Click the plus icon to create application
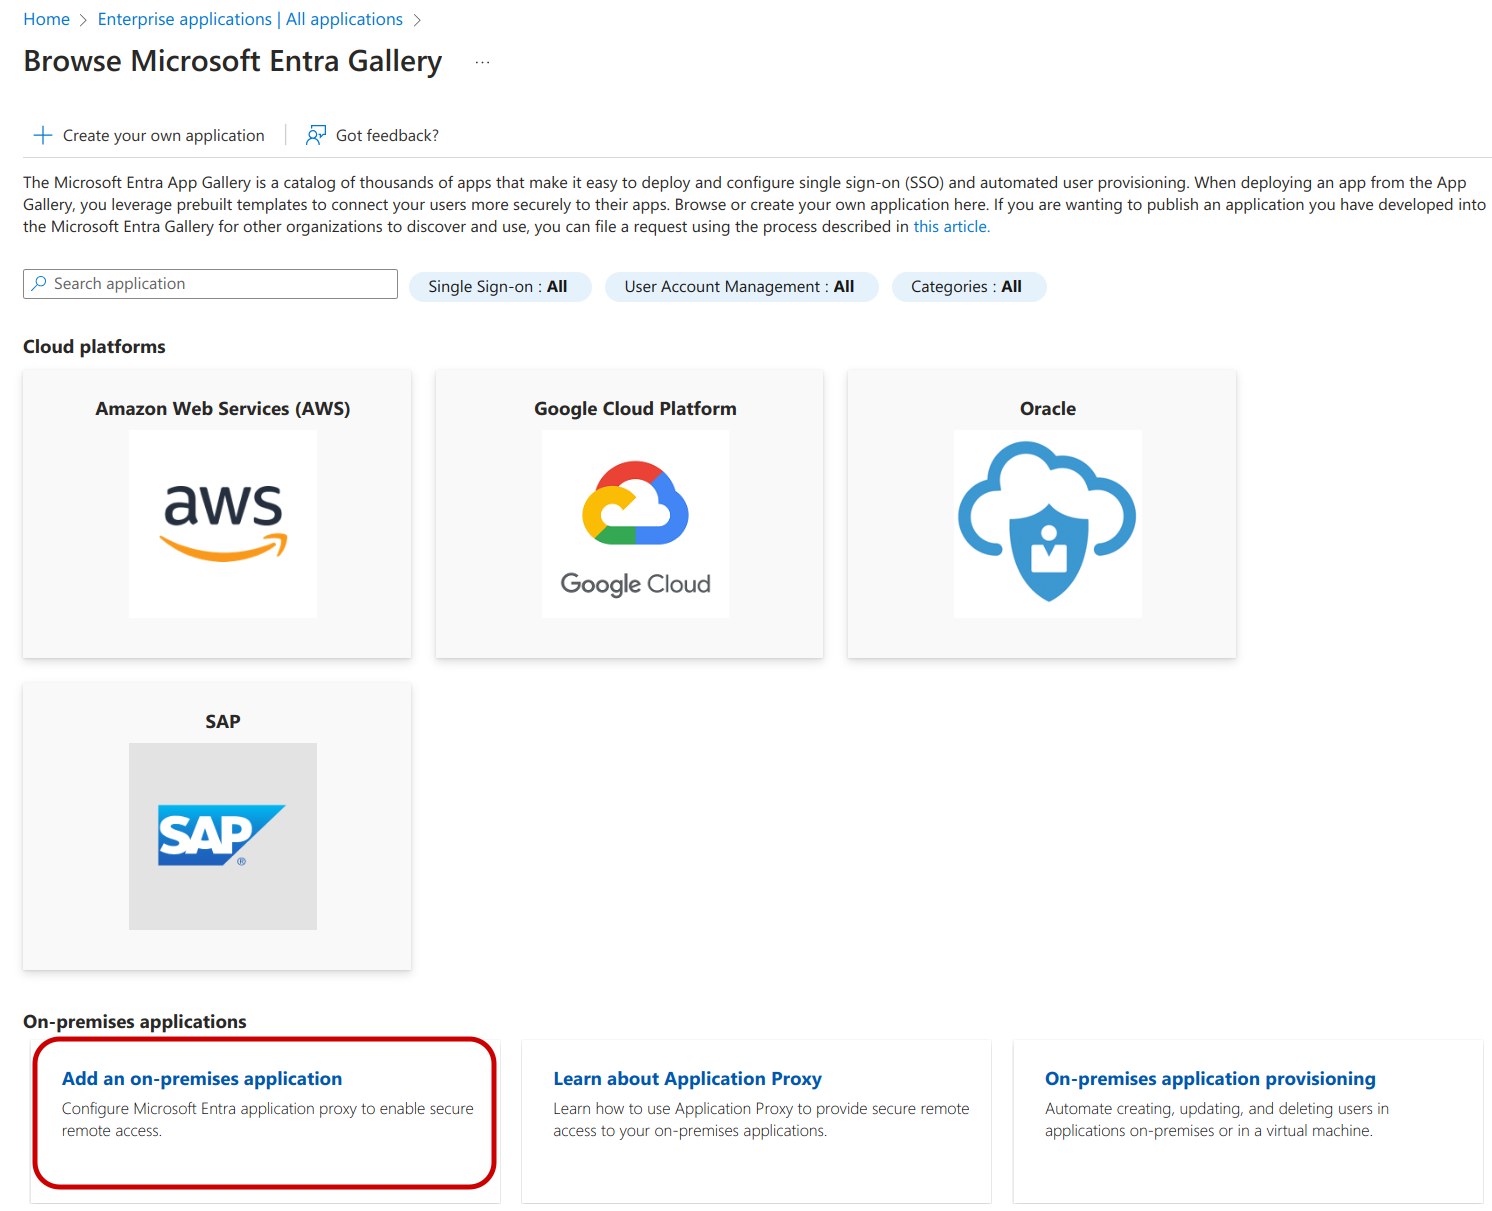The width and height of the screenshot is (1492, 1211). click(43, 136)
